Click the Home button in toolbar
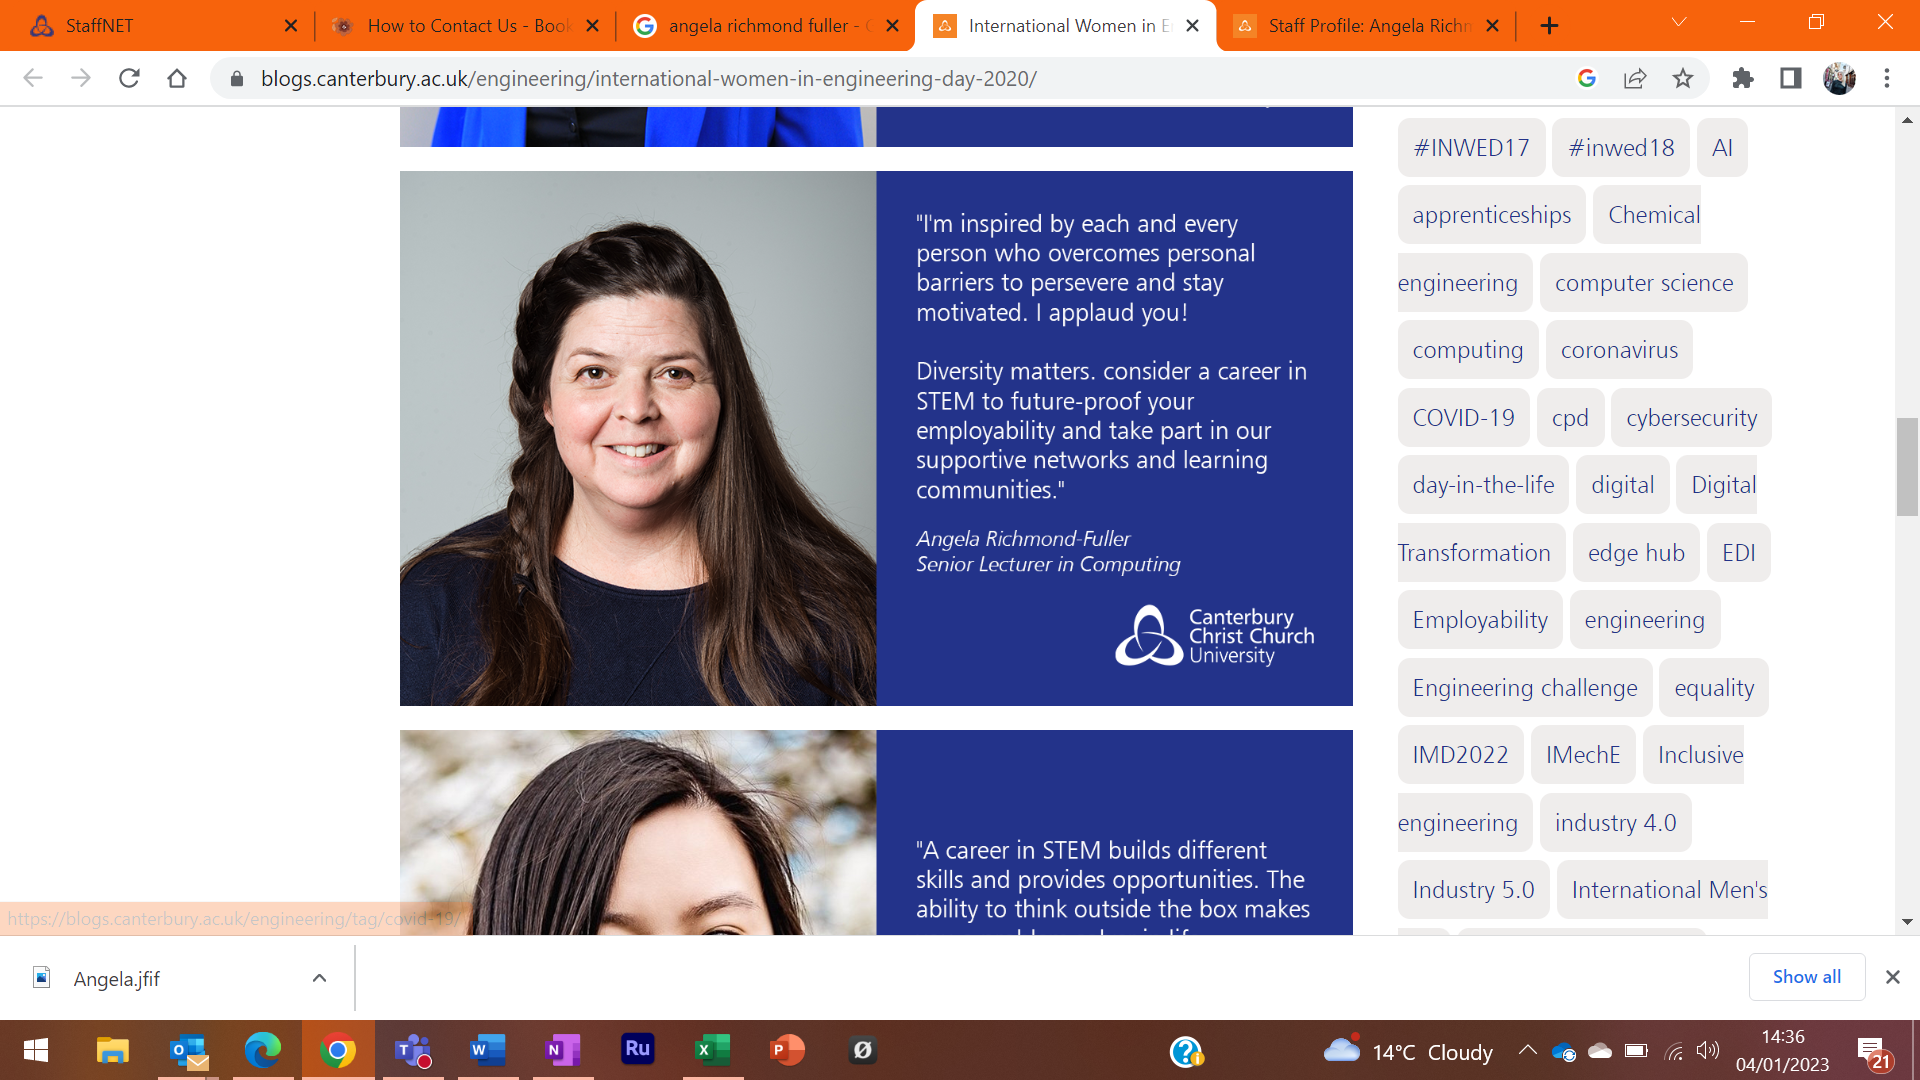Image resolution: width=1920 pixels, height=1080 pixels. (177, 78)
